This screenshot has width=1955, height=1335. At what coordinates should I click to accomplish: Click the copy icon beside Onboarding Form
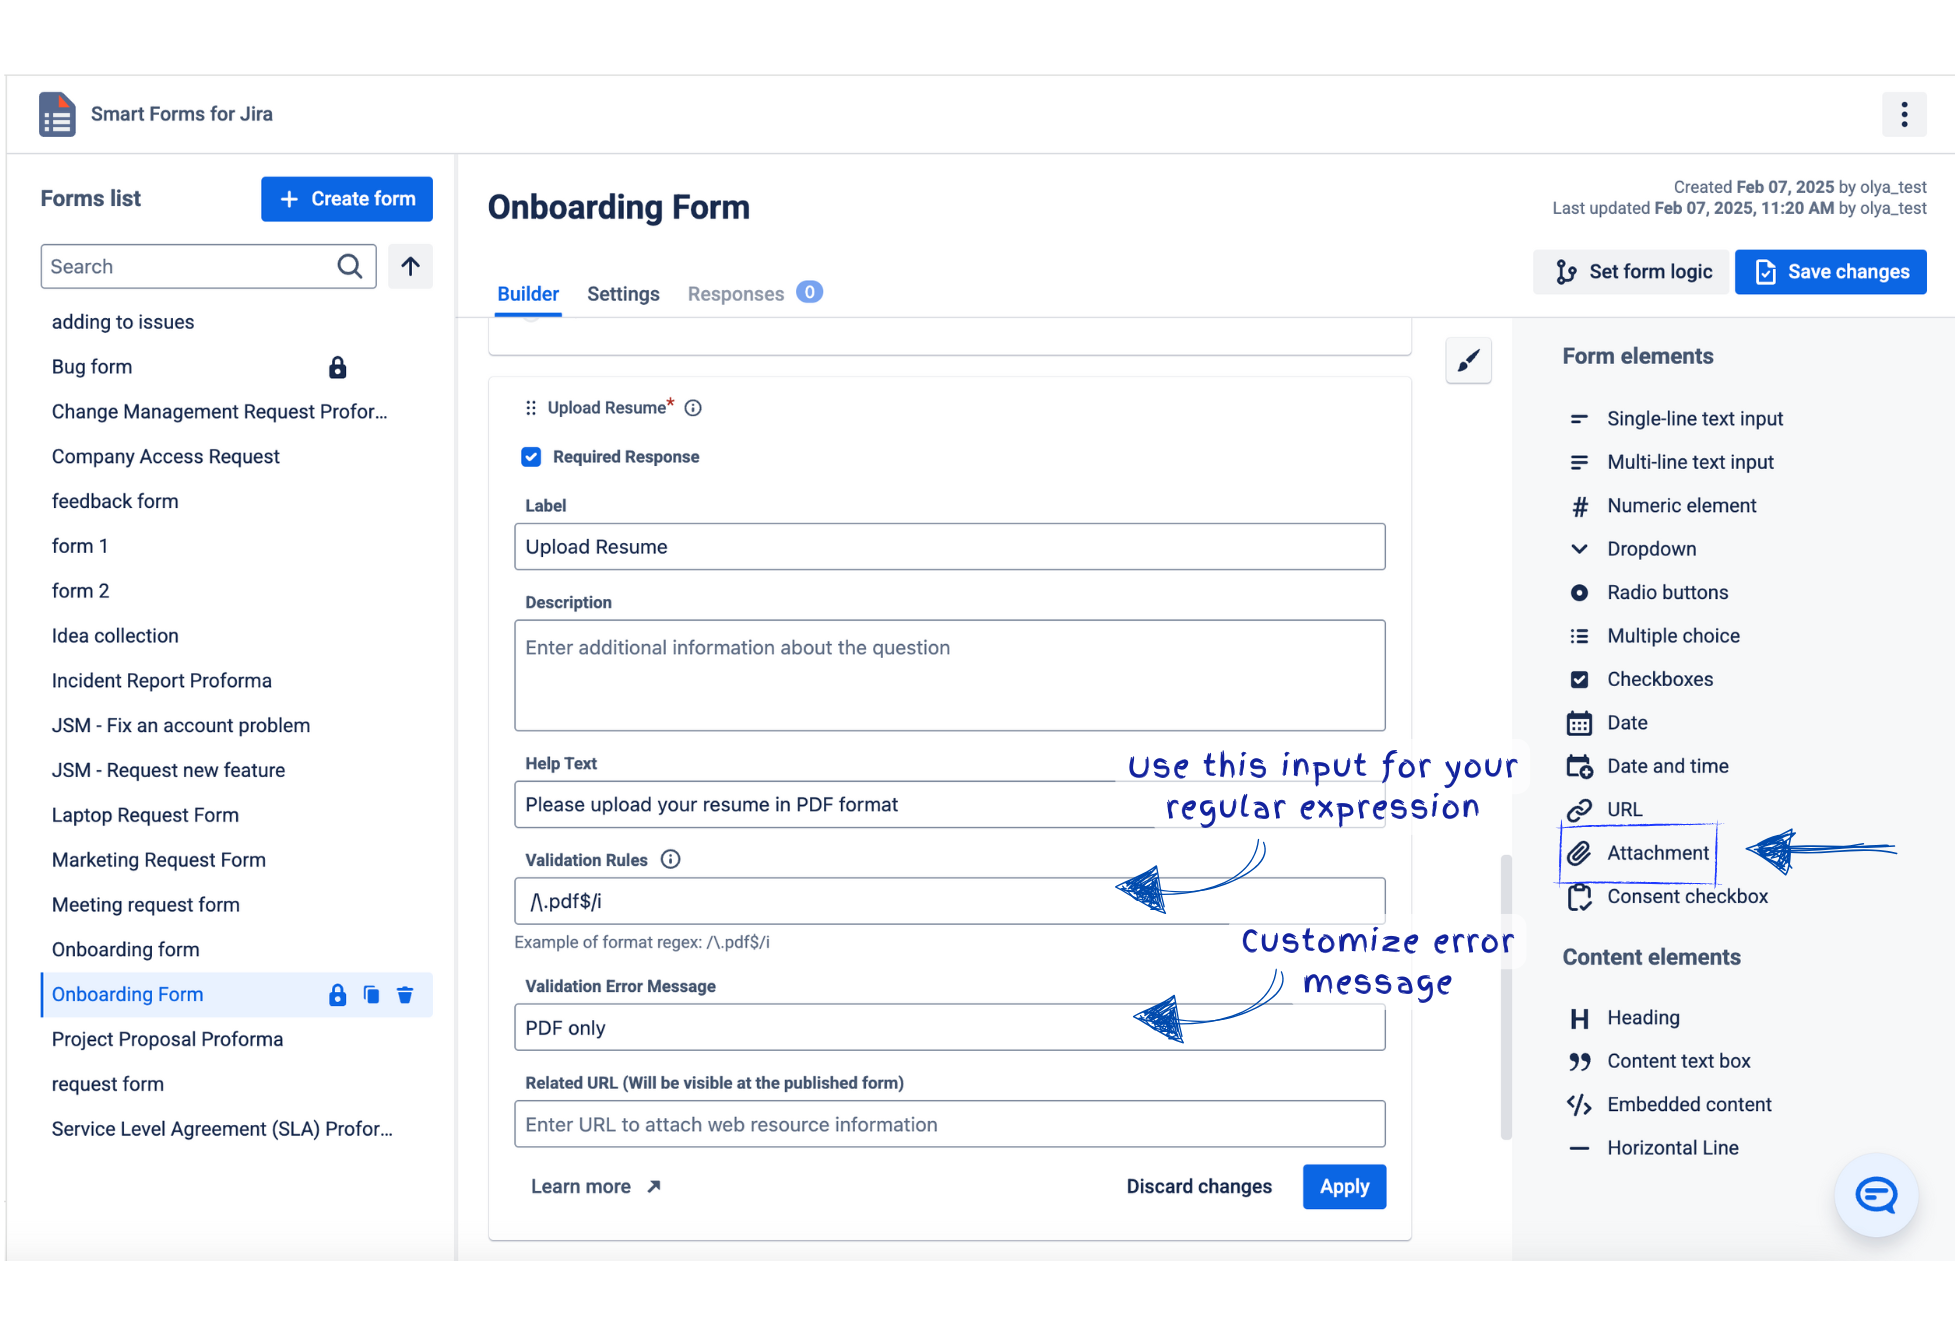[x=371, y=995]
